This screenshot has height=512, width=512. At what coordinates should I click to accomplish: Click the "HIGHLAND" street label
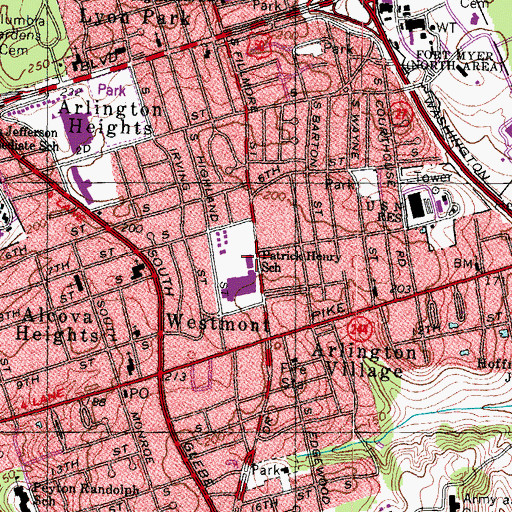click(x=207, y=188)
